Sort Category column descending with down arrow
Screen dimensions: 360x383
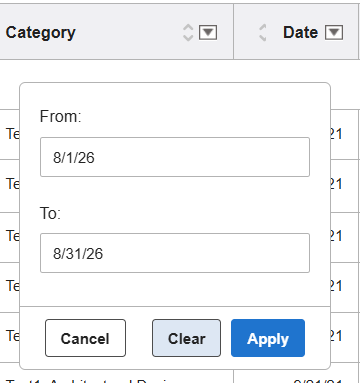(188, 37)
